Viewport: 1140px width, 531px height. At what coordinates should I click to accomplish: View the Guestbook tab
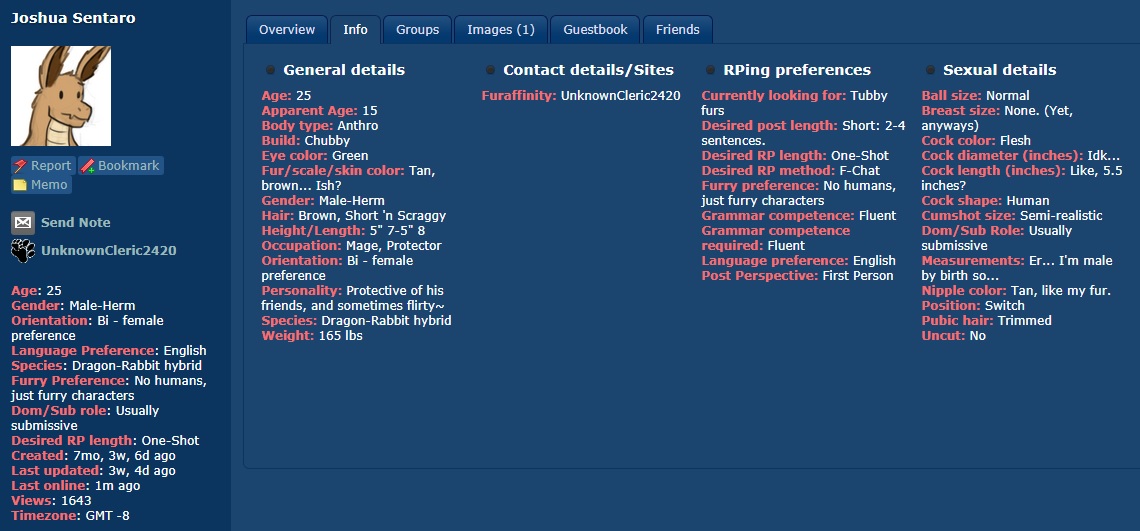click(595, 30)
